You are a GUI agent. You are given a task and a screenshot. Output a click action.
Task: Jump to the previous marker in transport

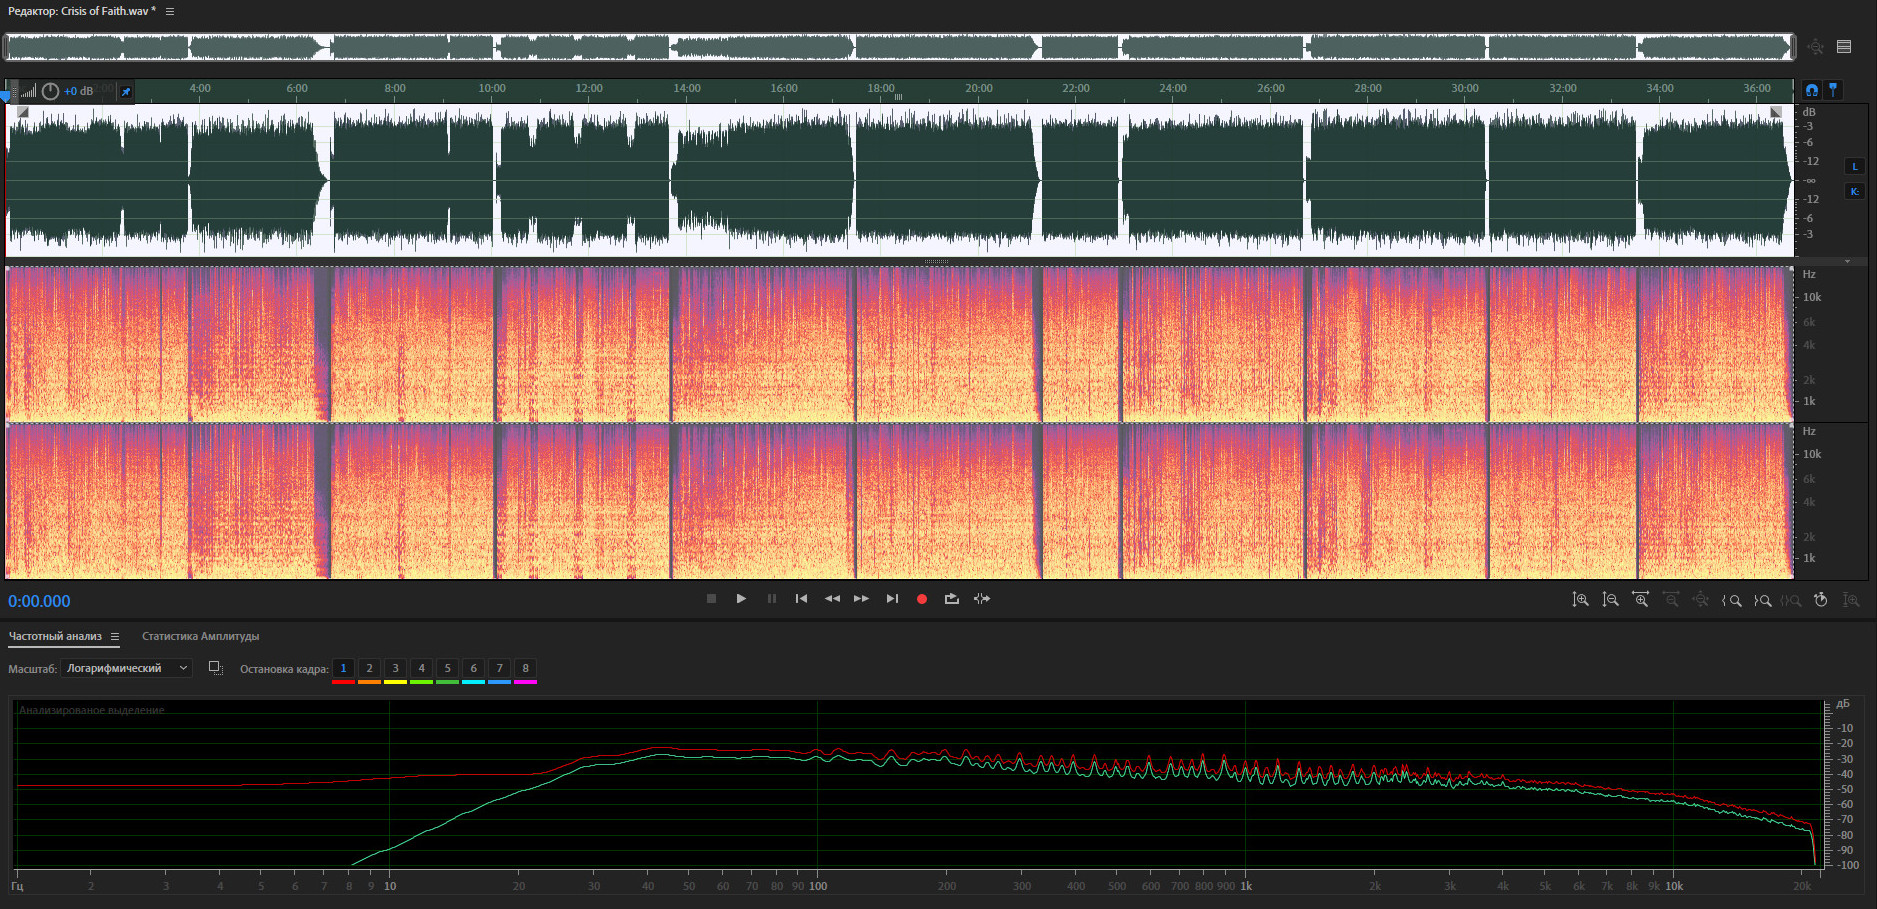point(801,599)
